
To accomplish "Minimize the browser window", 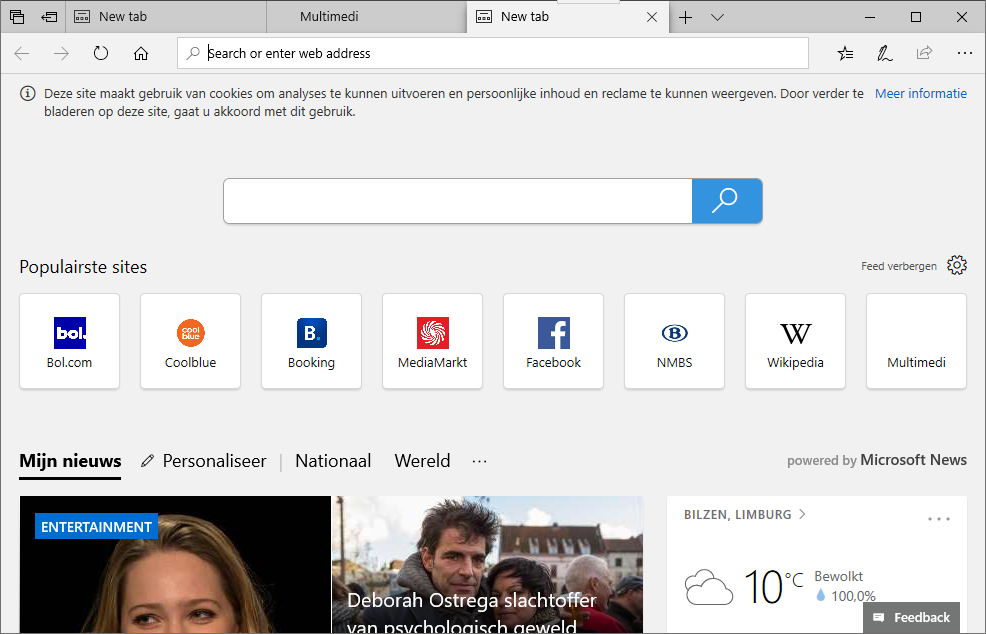I will pos(870,17).
